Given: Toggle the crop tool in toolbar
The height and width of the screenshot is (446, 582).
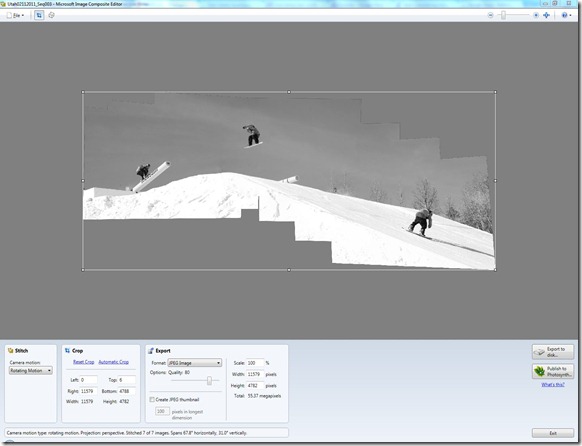Looking at the screenshot, I should pyautogui.click(x=39, y=15).
